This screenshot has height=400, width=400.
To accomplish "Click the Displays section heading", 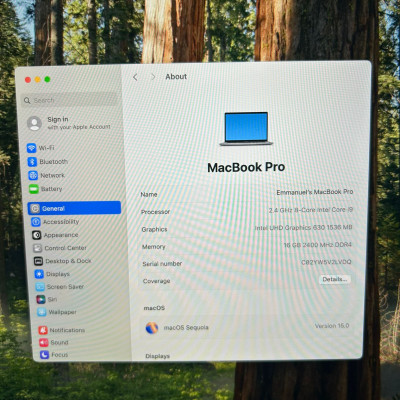I will 157,356.
